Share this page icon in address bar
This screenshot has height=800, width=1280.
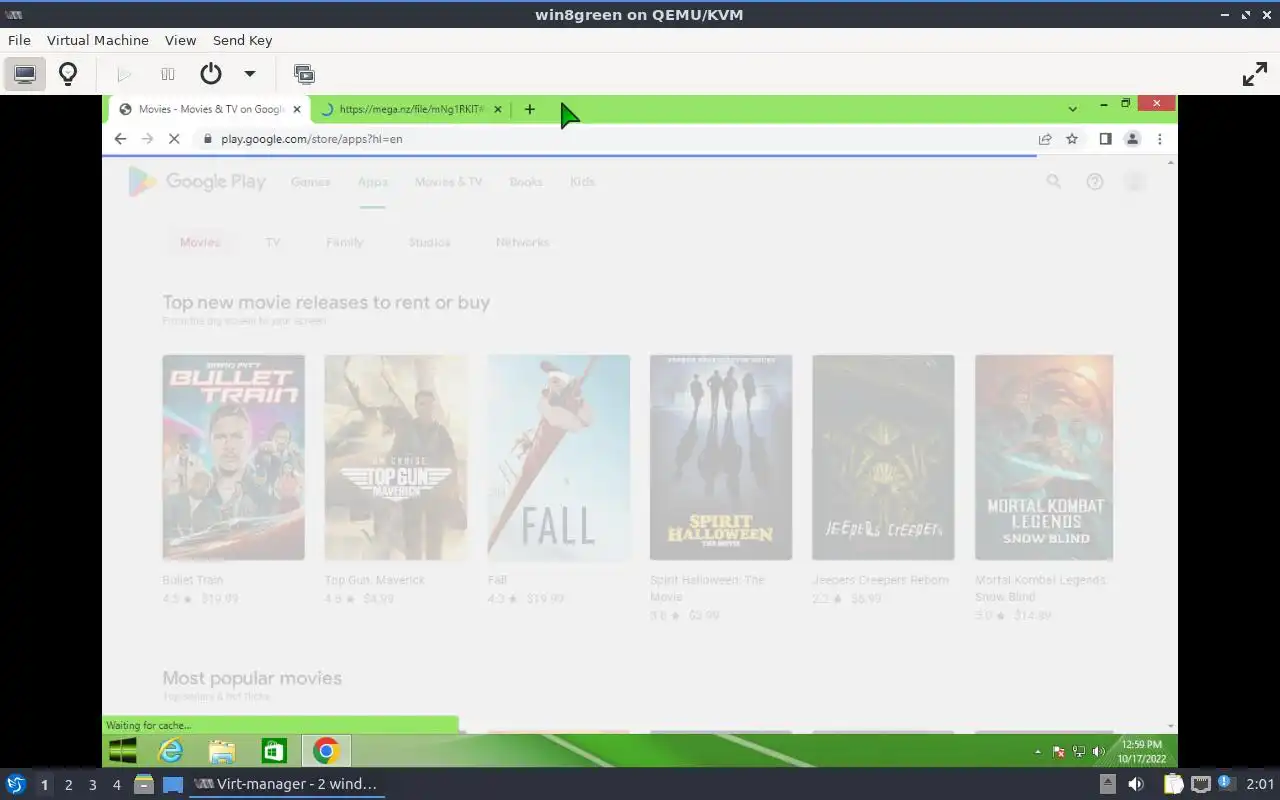tap(1045, 139)
